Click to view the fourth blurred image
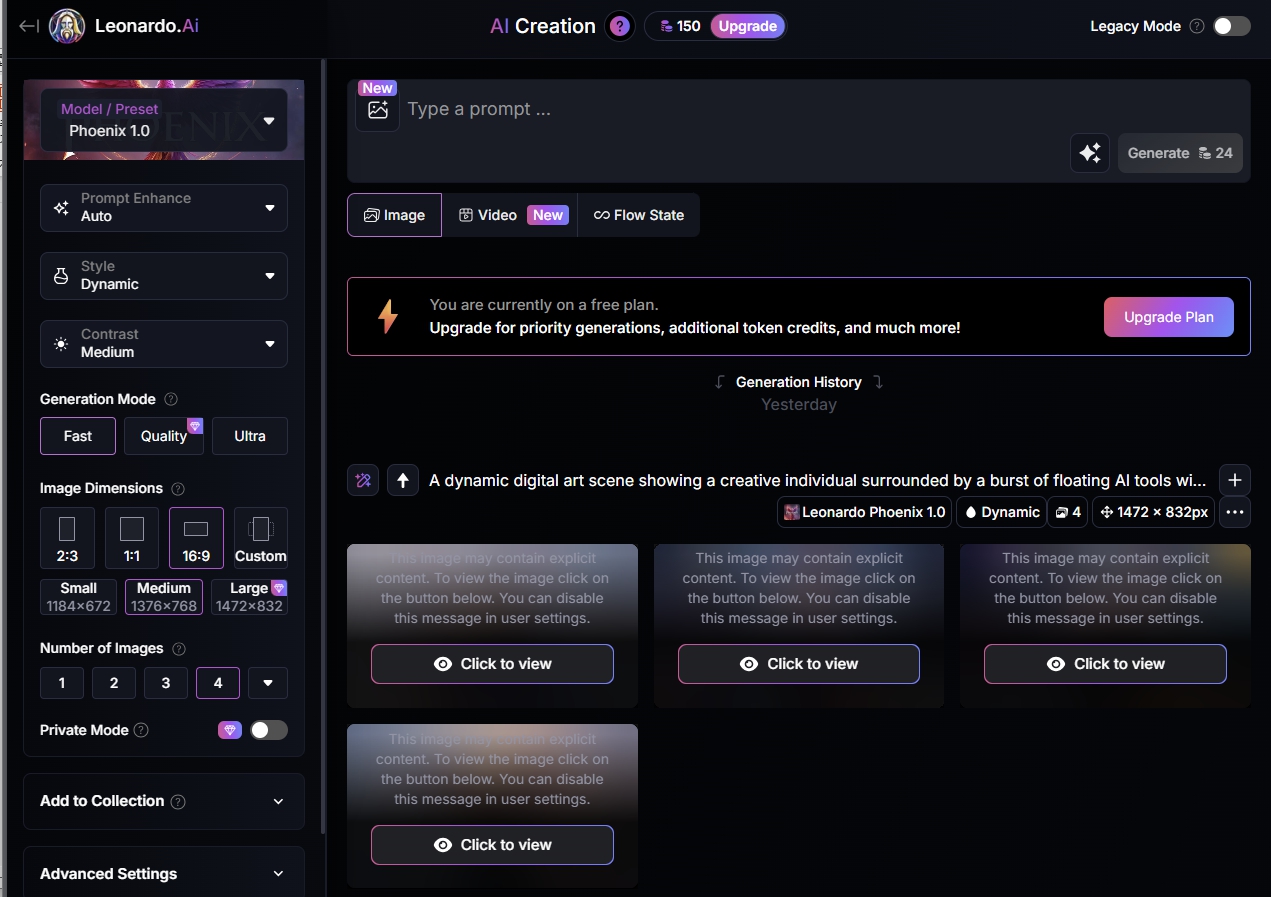This screenshot has height=897, width=1271. (x=492, y=845)
